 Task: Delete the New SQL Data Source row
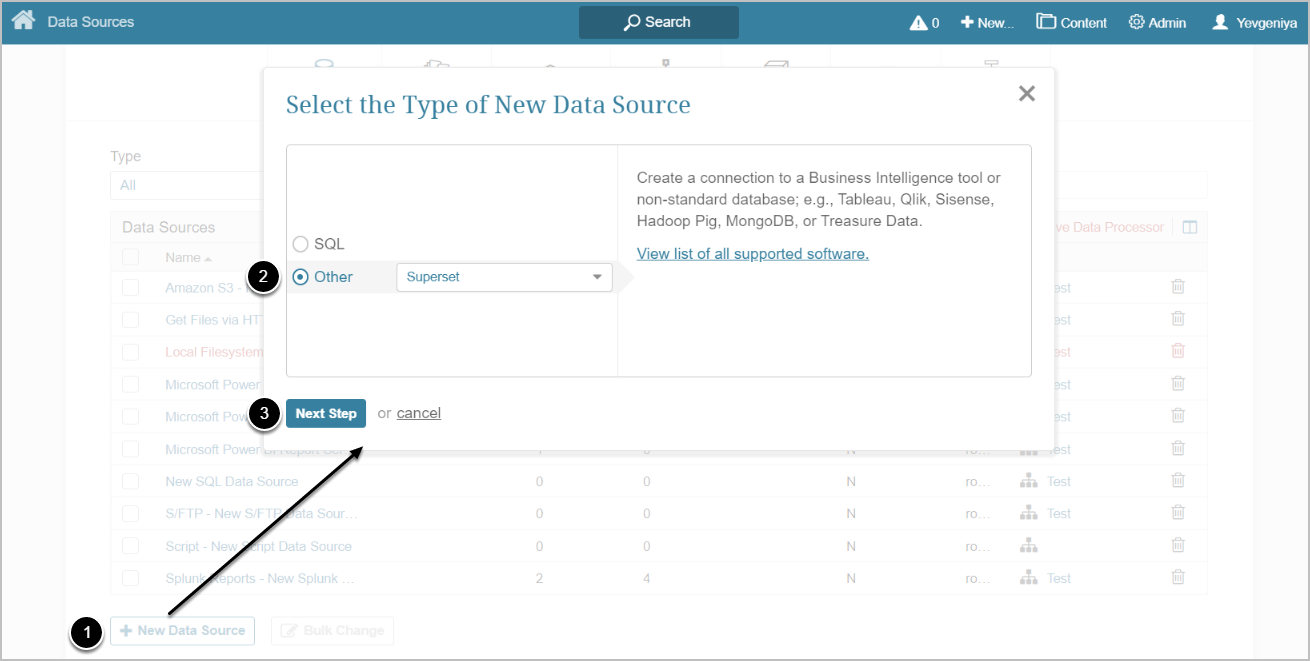1178,481
